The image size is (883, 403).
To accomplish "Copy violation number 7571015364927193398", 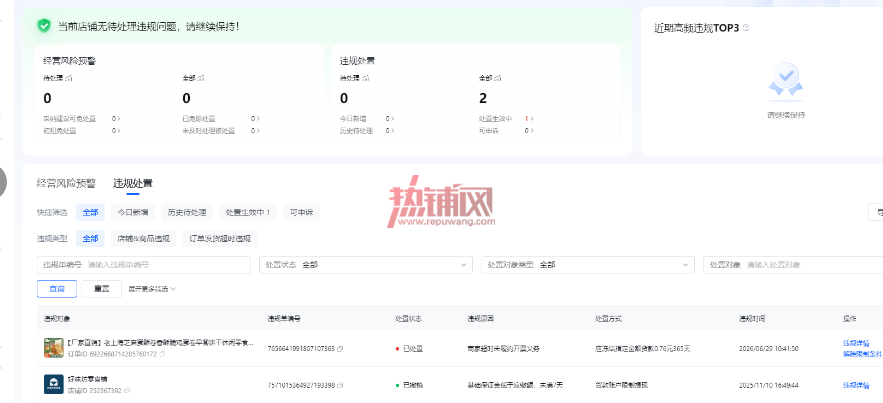I will pyautogui.click(x=340, y=385).
